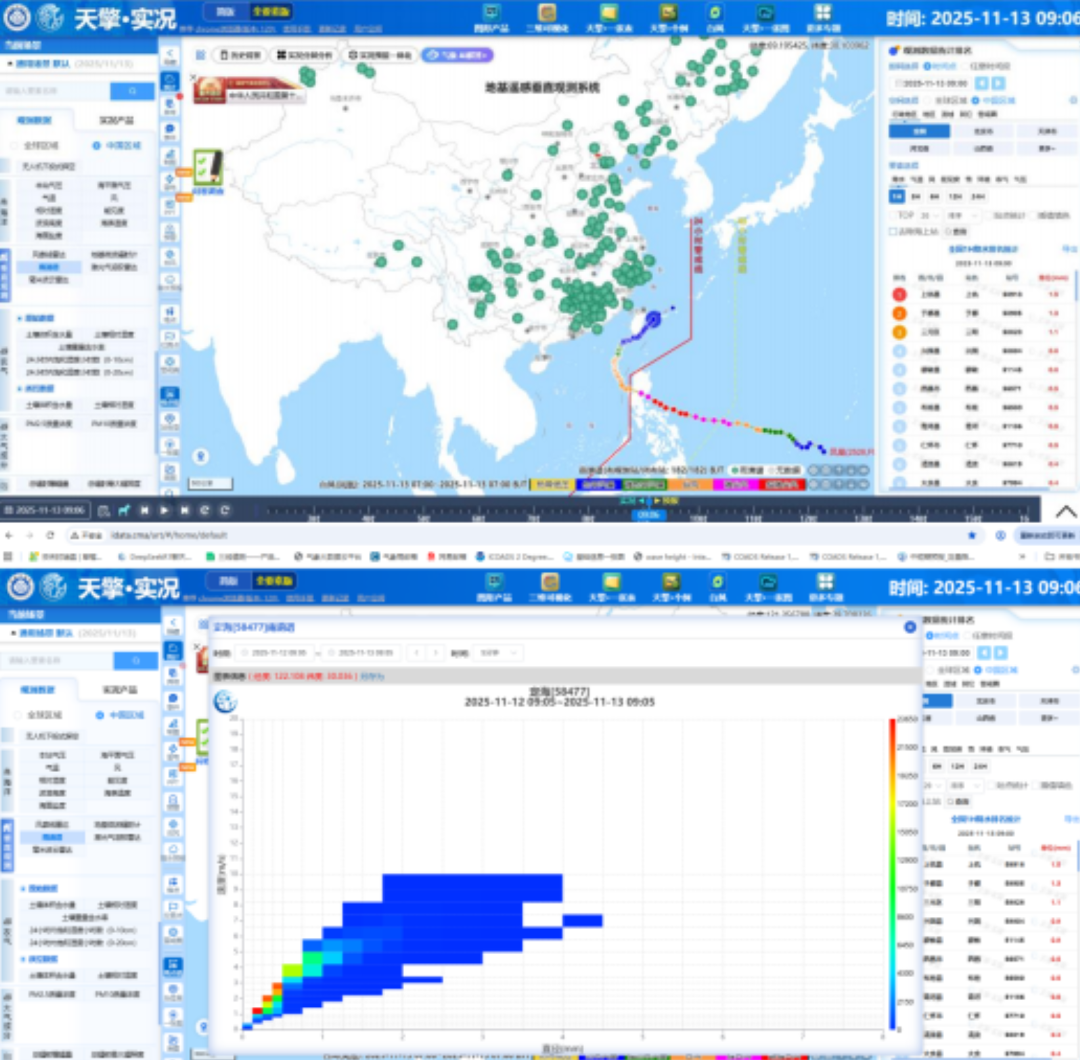Expand the collapsed panel via timeline up-chevron

tap(1066, 511)
